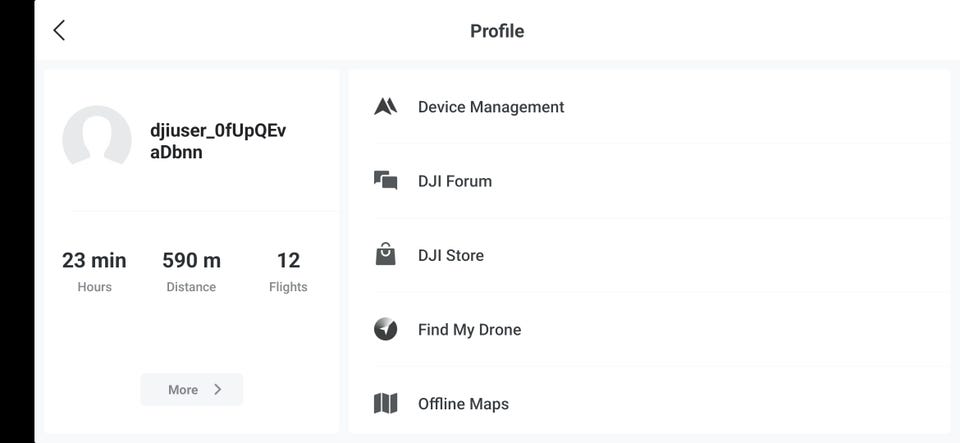Tap the Offline Maps map icon

tap(386, 404)
